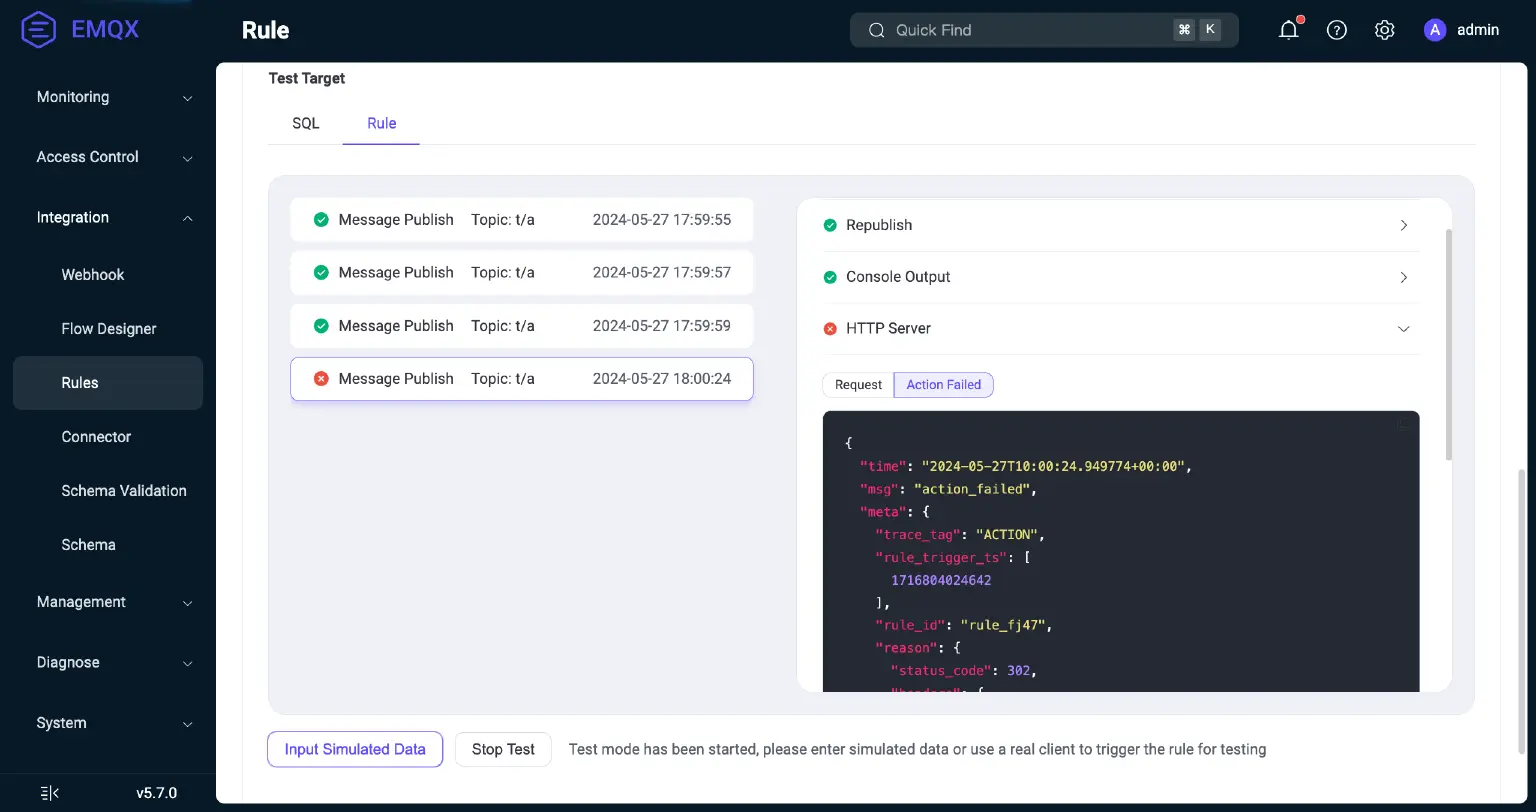Switch to the SQL tab
This screenshot has height=812, width=1536.
point(305,123)
